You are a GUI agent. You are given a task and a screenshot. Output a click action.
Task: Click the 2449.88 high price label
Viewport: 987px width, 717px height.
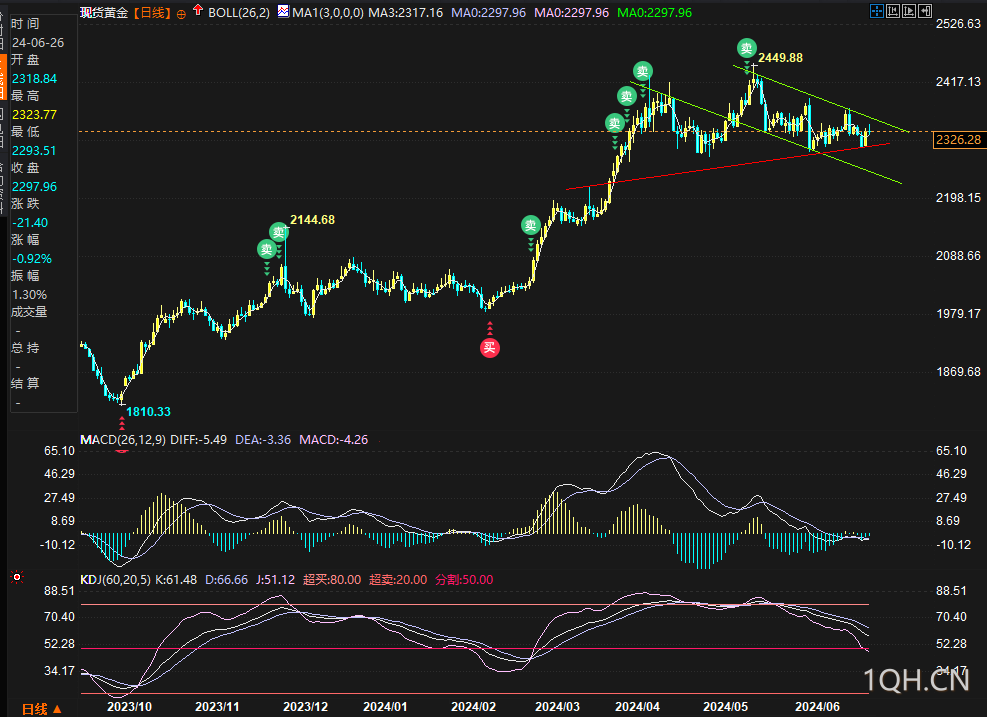(781, 58)
